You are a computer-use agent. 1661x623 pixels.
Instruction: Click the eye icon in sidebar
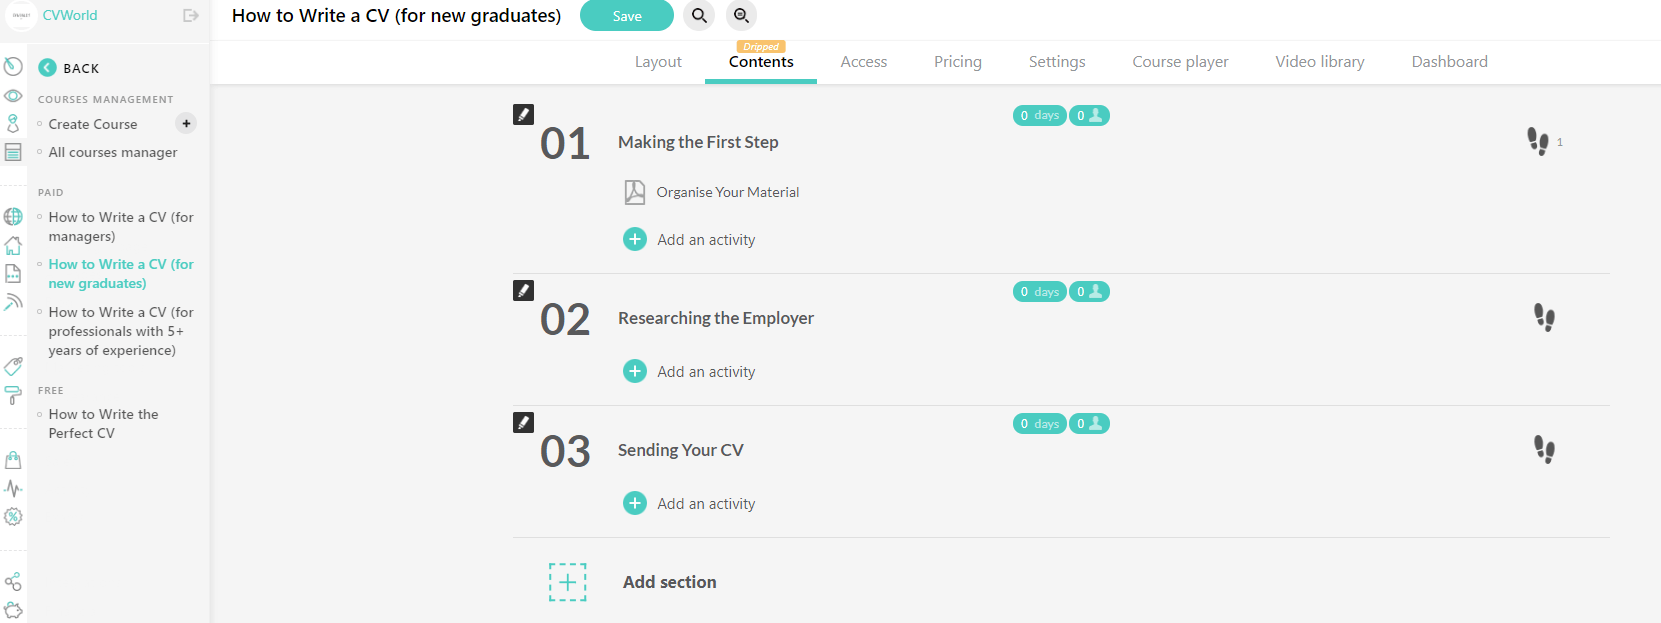[13, 96]
